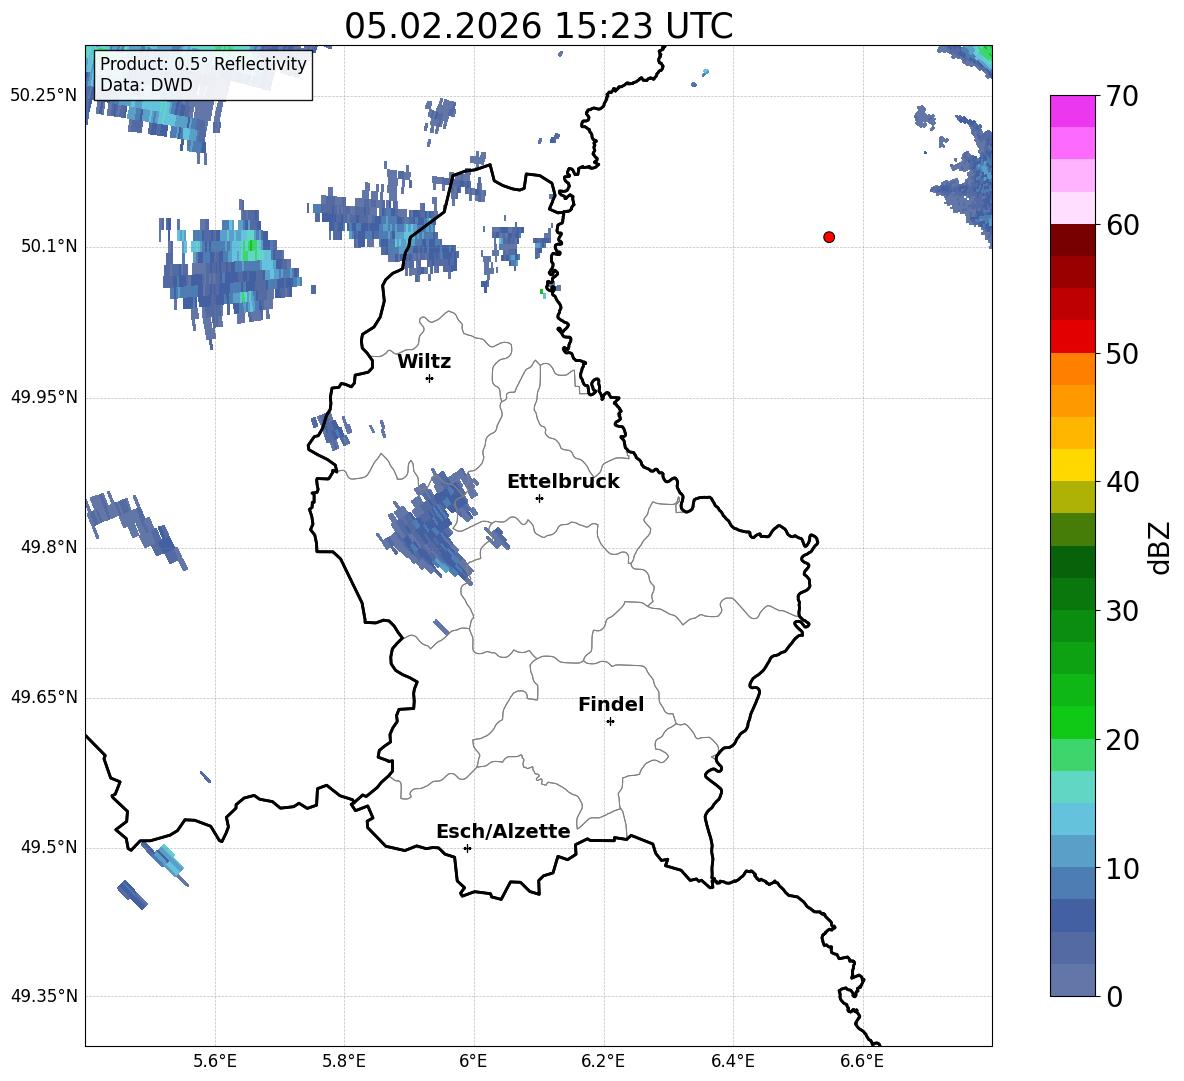This screenshot has height=1081, width=1184.
Task: Click the dark maroon colorbar segment below 60
Action: pos(1072,240)
